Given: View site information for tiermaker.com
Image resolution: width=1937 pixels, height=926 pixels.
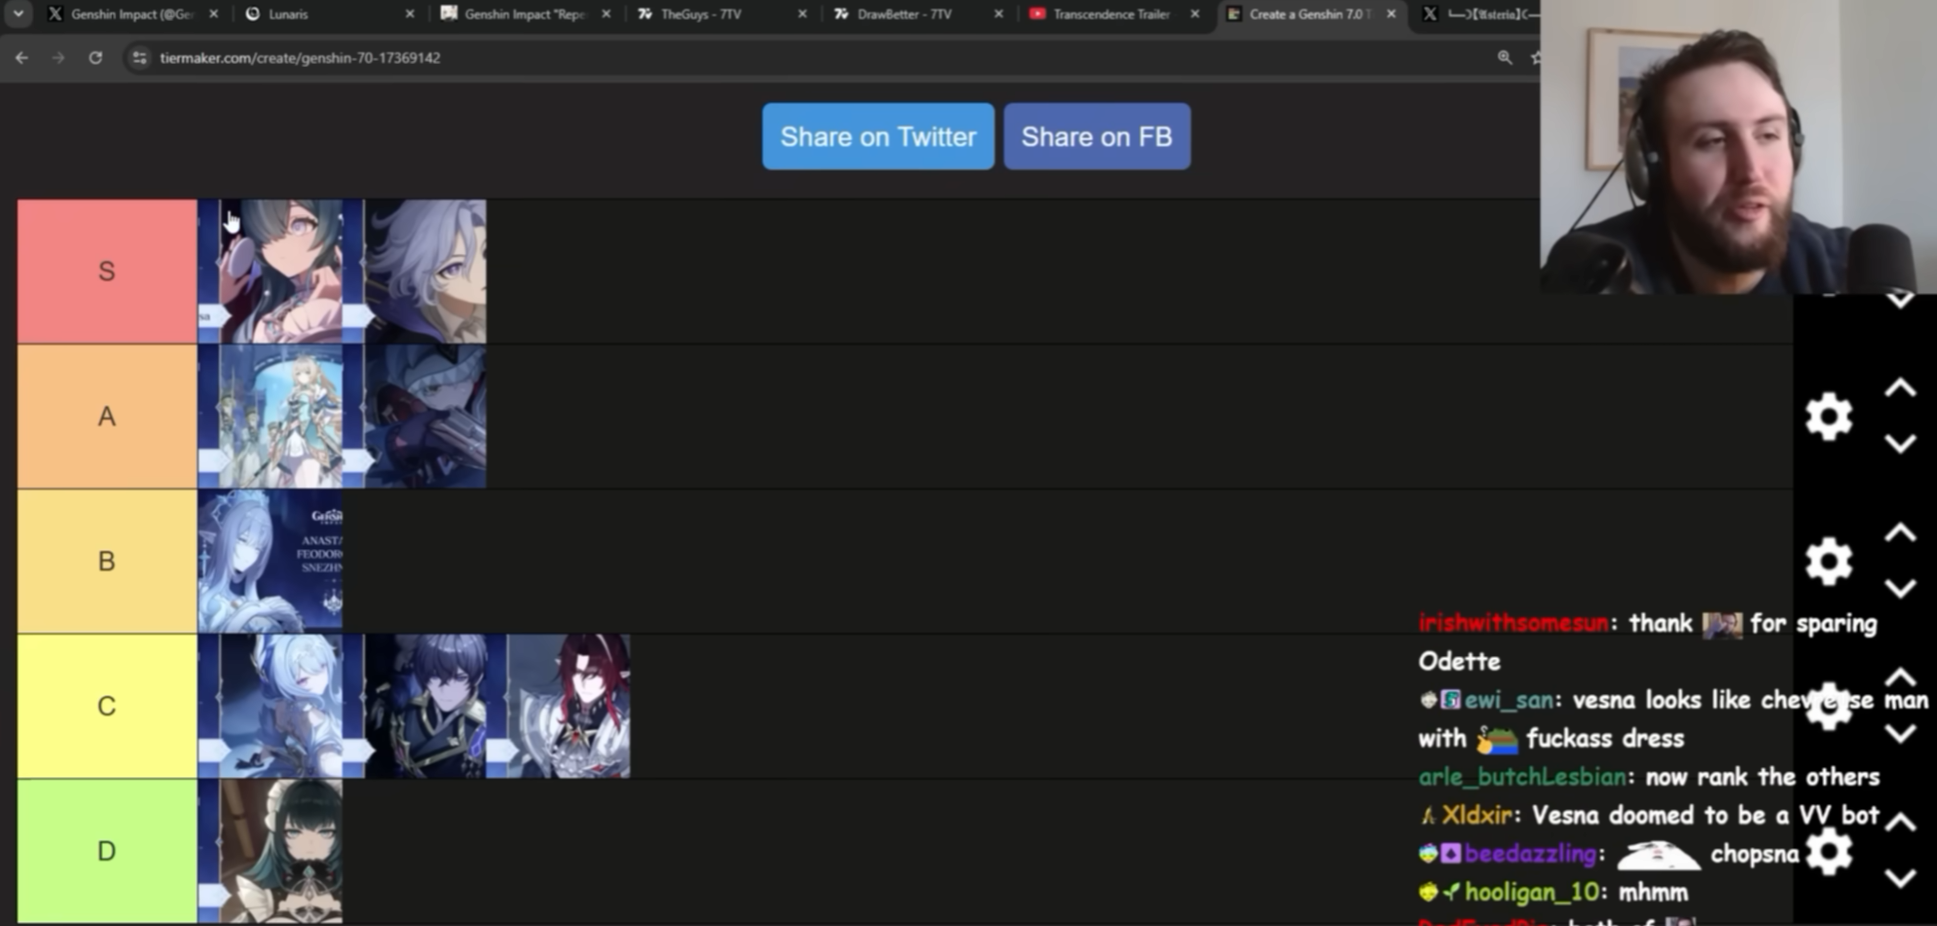Looking at the screenshot, I should pos(140,58).
